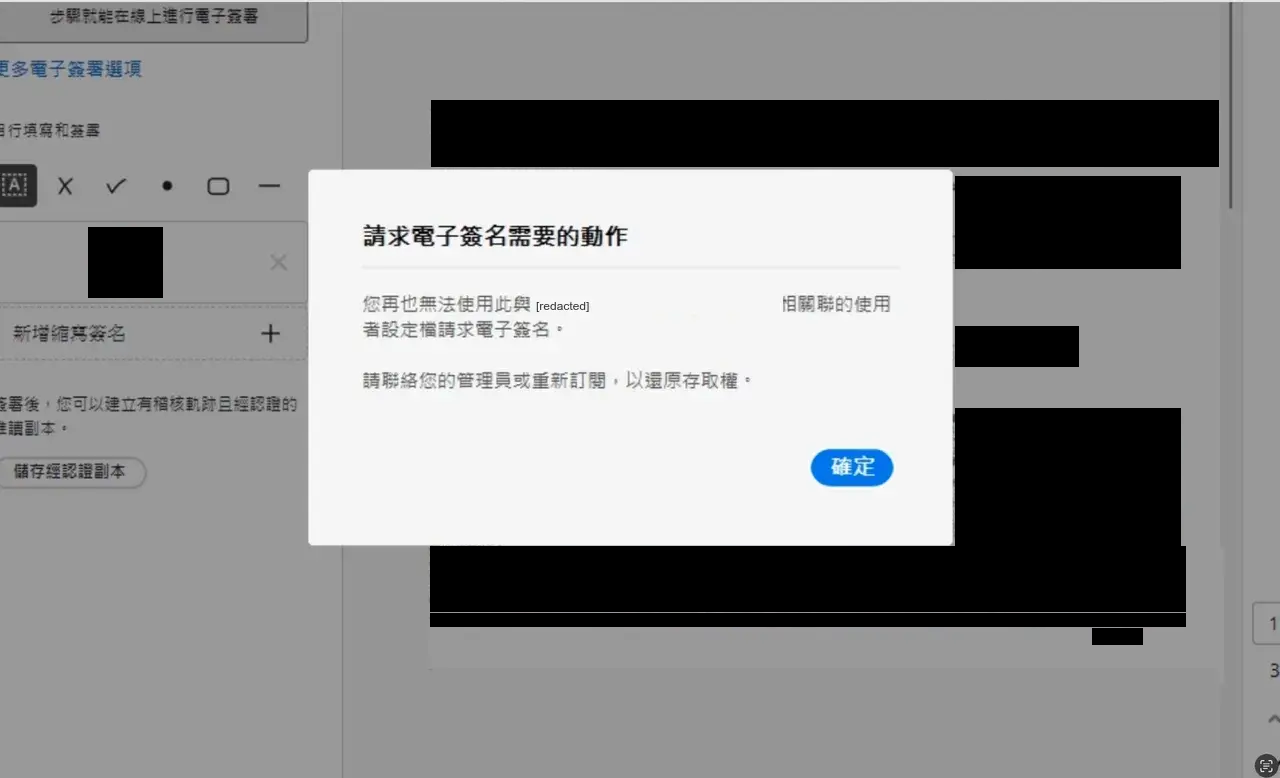Click the dialog title 請求電子簽名需要的動作
Image resolution: width=1280 pixels, height=778 pixels.
point(495,236)
